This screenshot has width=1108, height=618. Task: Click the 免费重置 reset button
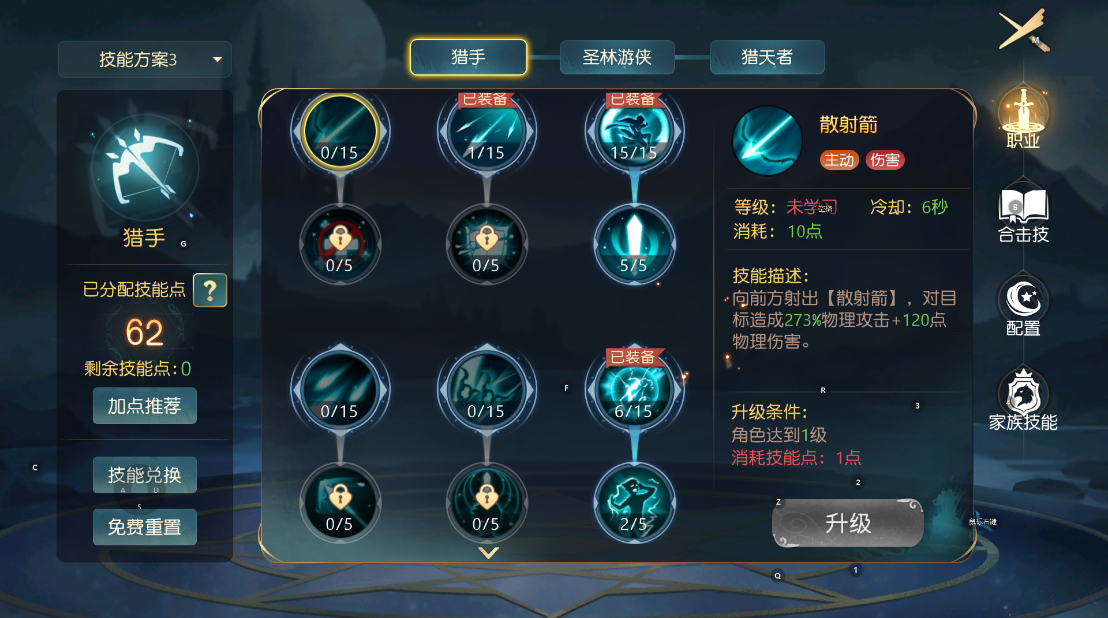145,527
